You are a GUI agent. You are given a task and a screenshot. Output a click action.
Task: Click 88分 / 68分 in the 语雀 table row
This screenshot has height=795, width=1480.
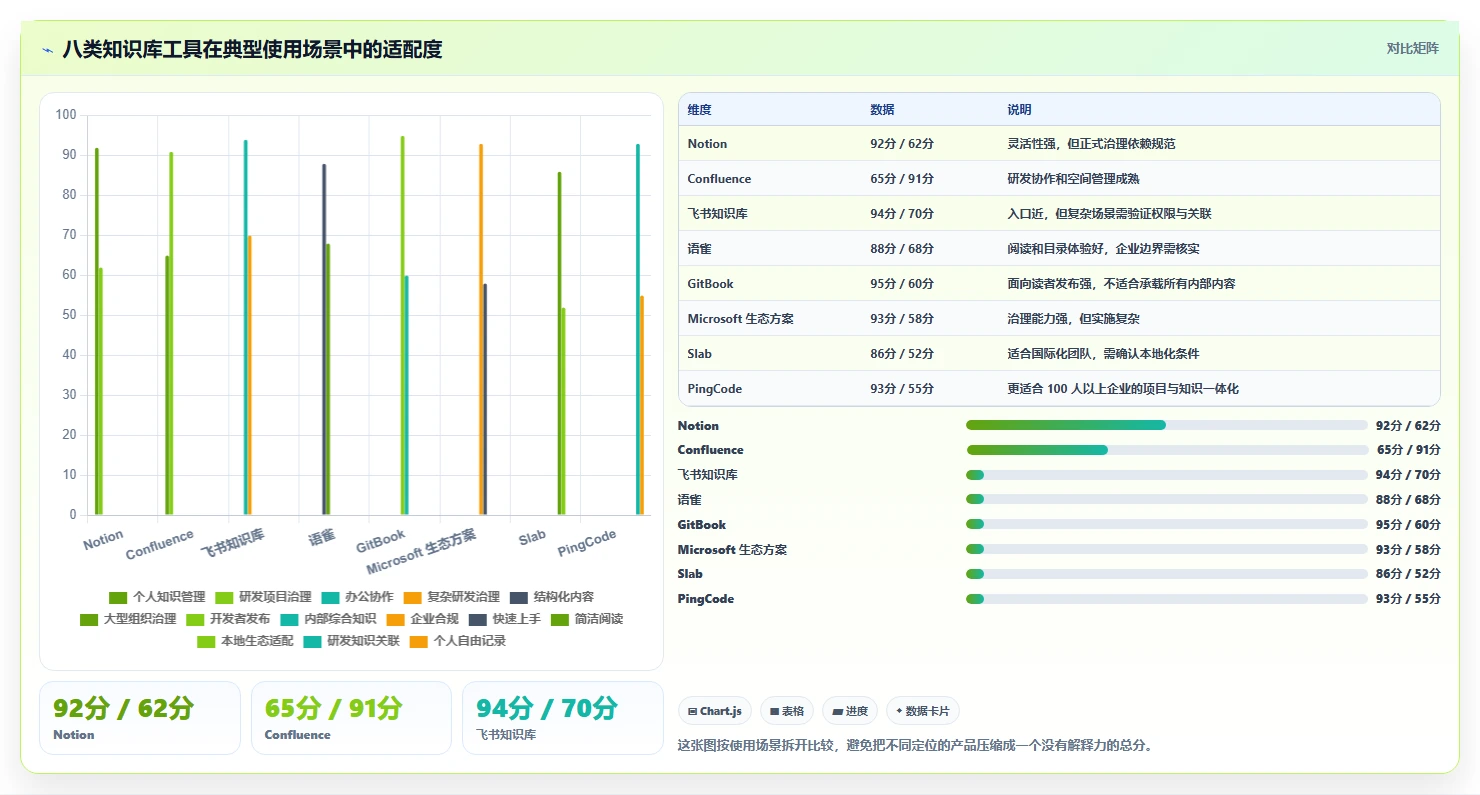coord(902,249)
